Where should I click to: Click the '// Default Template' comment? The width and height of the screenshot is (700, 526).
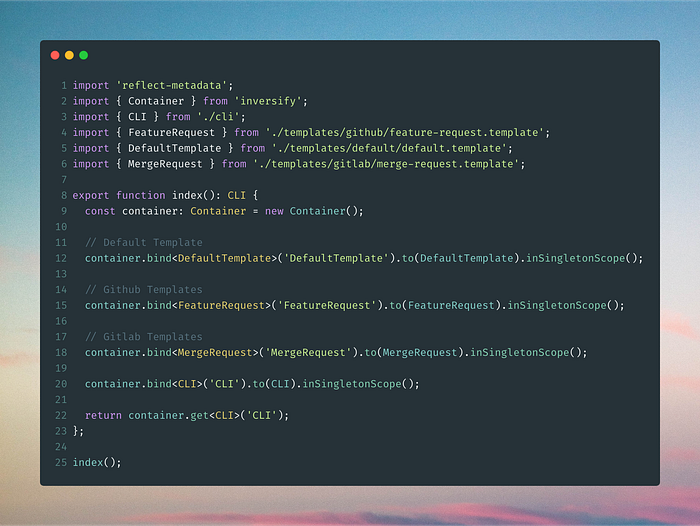click(144, 242)
